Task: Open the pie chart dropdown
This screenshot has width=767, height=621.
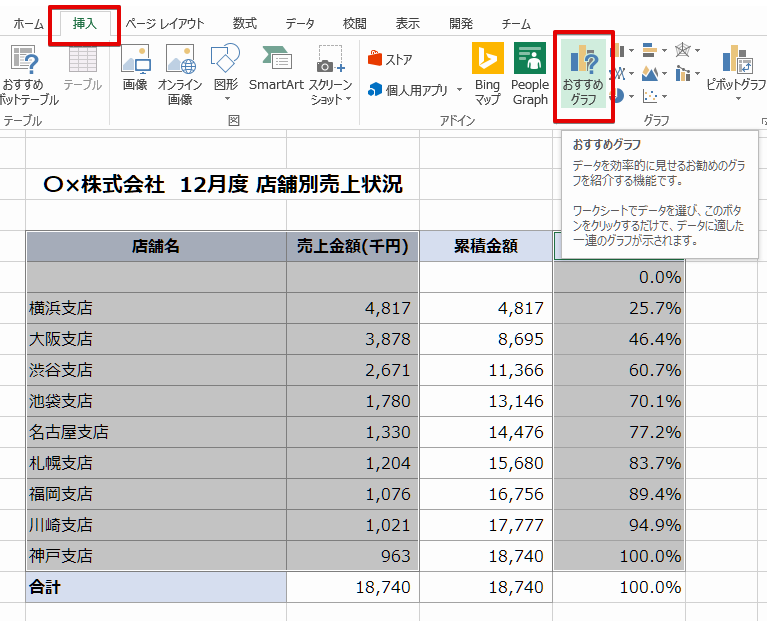Action: pos(631,96)
